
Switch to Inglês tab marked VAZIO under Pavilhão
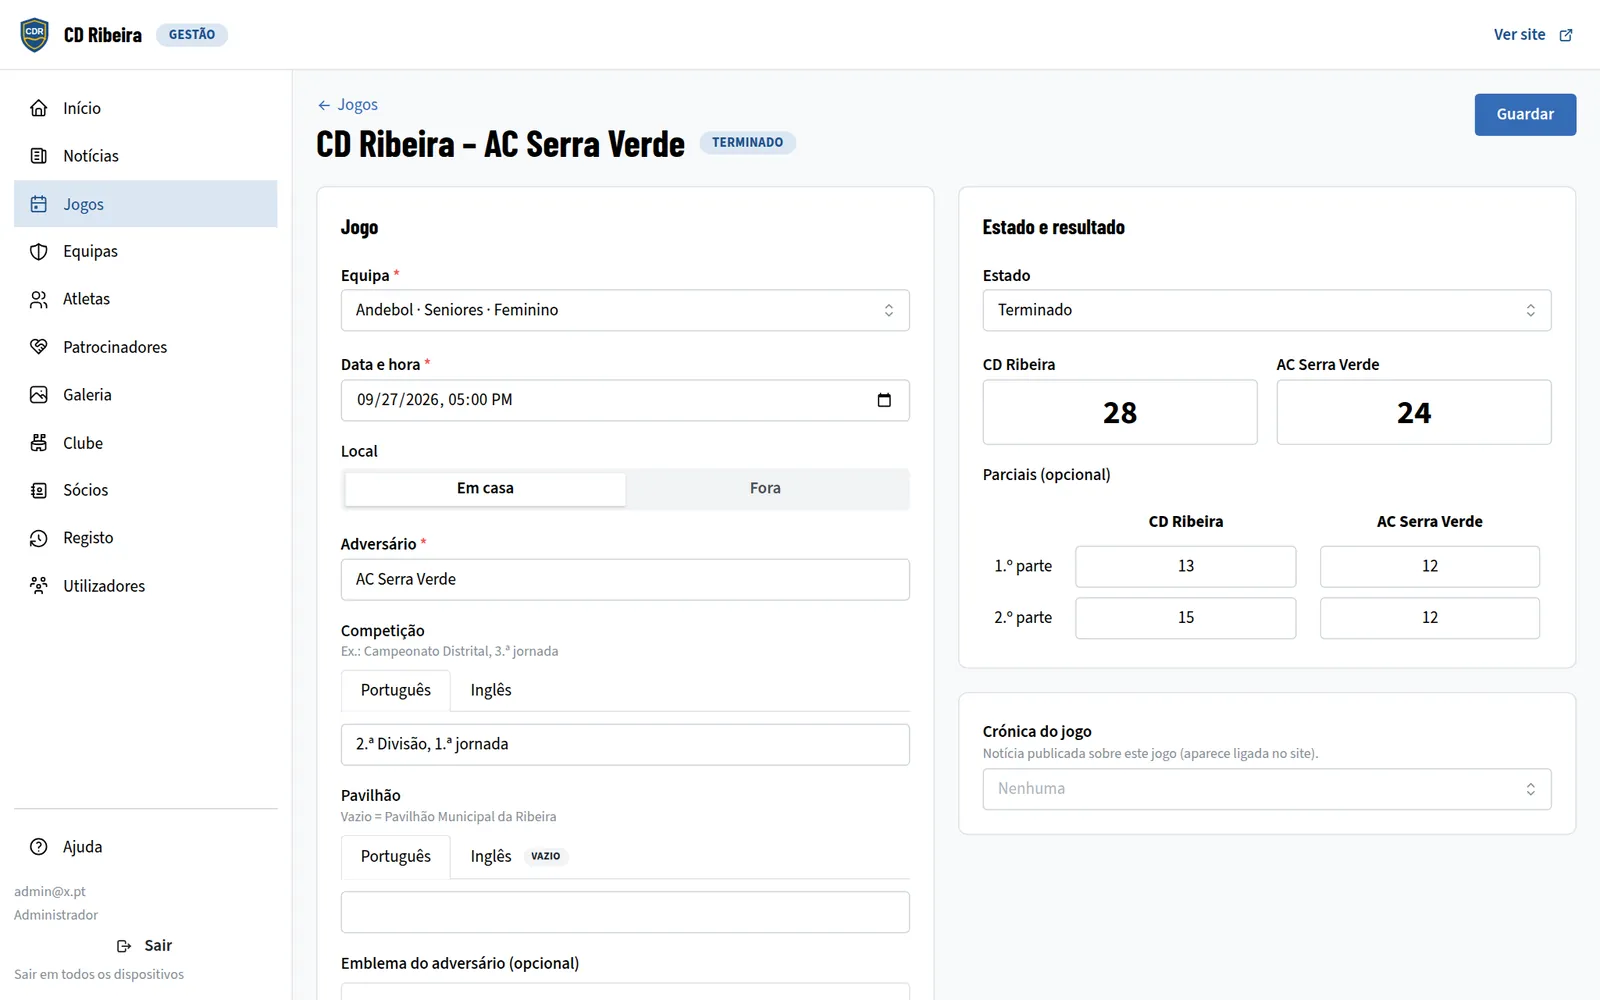tap(518, 857)
